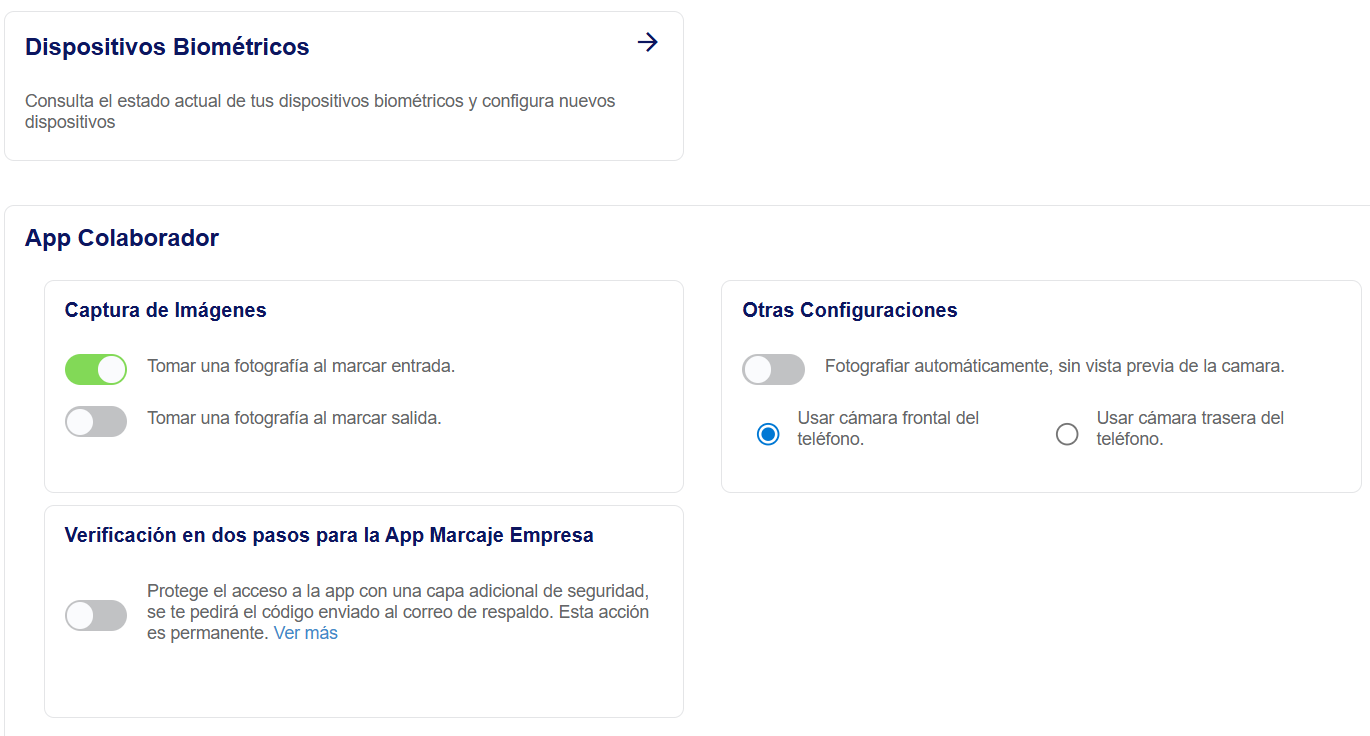Open the Dispositivos Biométricos card title
1370x736 pixels.
tap(167, 47)
